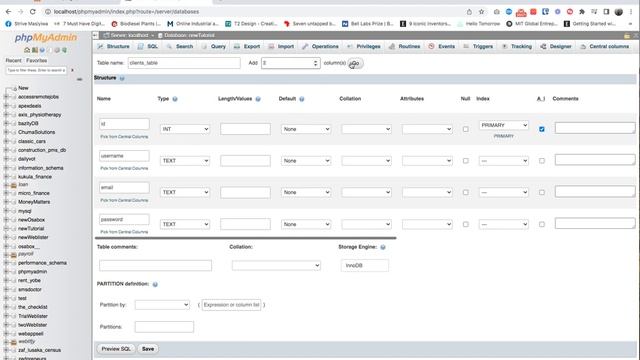Image resolution: width=640 pixels, height=360 pixels.
Task: Click the Preview SQL button
Action: pos(116,349)
